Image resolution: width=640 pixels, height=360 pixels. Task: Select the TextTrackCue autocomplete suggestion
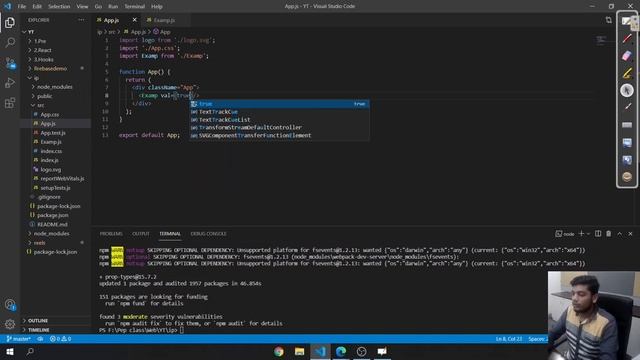[x=279, y=112]
